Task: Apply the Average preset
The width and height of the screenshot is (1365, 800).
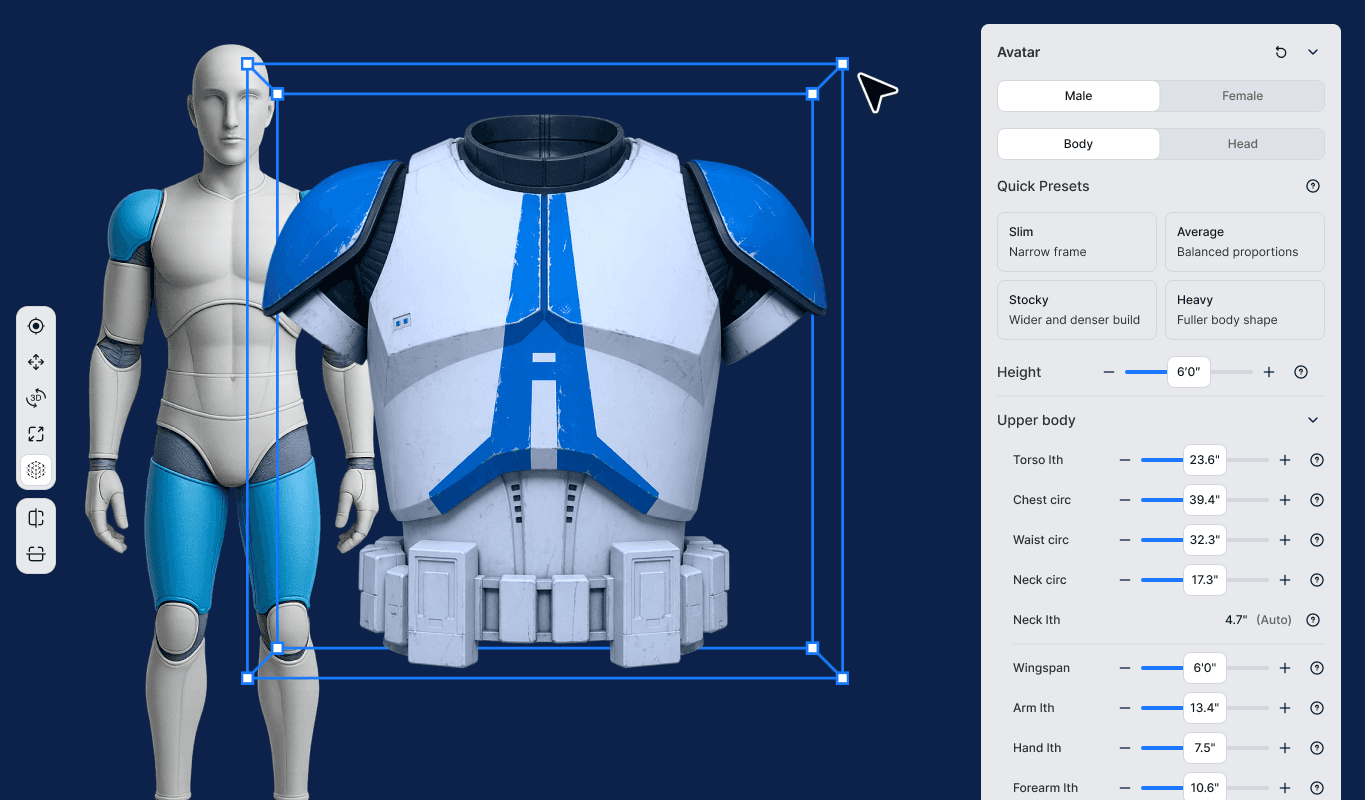Action: [x=1245, y=242]
